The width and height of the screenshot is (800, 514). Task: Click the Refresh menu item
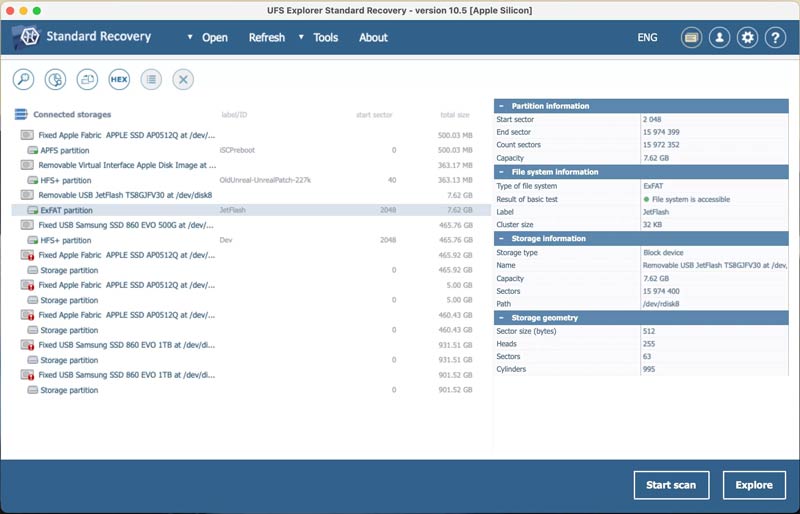tap(266, 38)
